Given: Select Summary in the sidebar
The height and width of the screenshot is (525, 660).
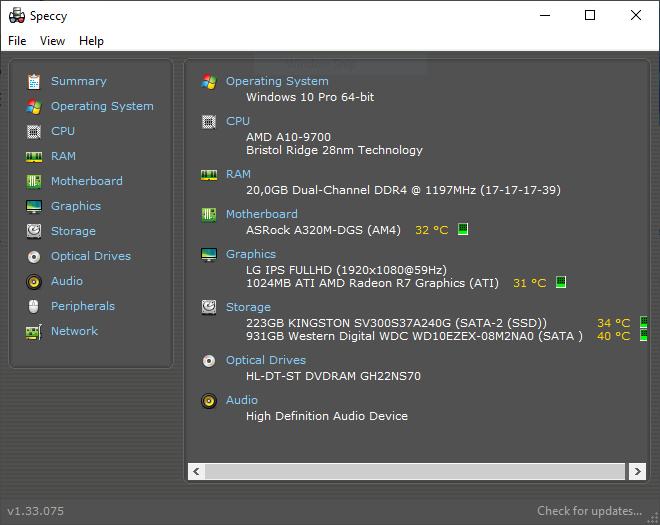Looking at the screenshot, I should (79, 81).
